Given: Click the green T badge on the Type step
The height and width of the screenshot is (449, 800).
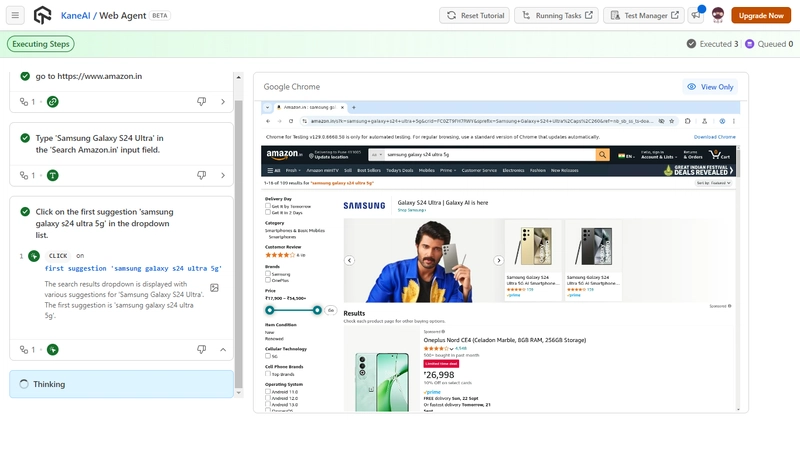Looking at the screenshot, I should (x=53, y=176).
